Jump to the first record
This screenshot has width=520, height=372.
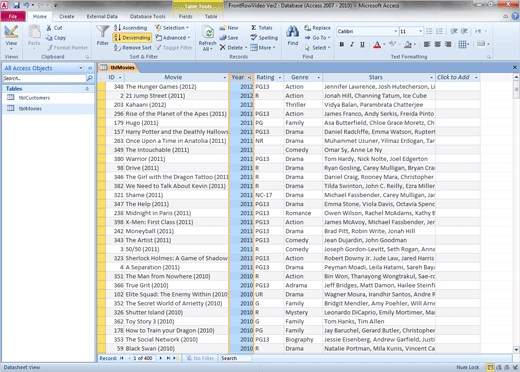tap(122, 358)
